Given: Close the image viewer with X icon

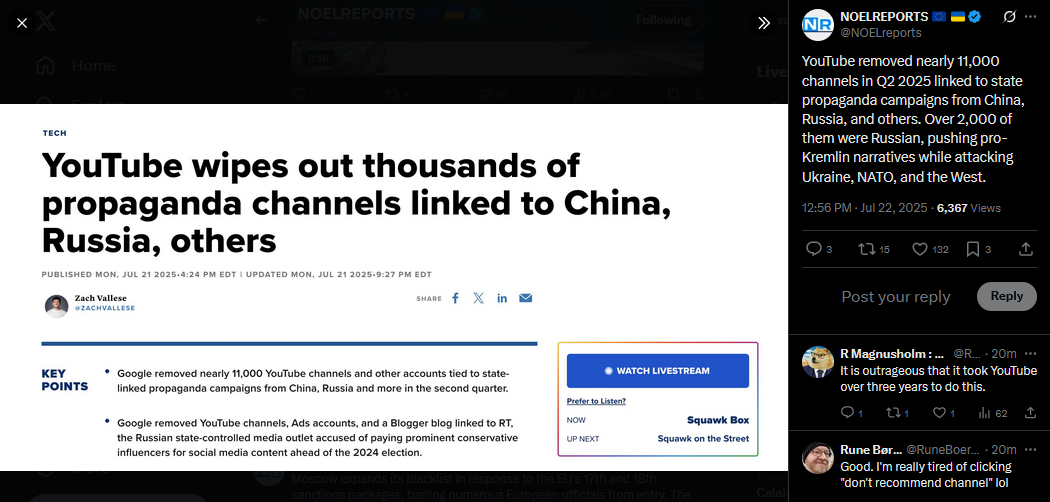Looking at the screenshot, I should [x=22, y=23].
